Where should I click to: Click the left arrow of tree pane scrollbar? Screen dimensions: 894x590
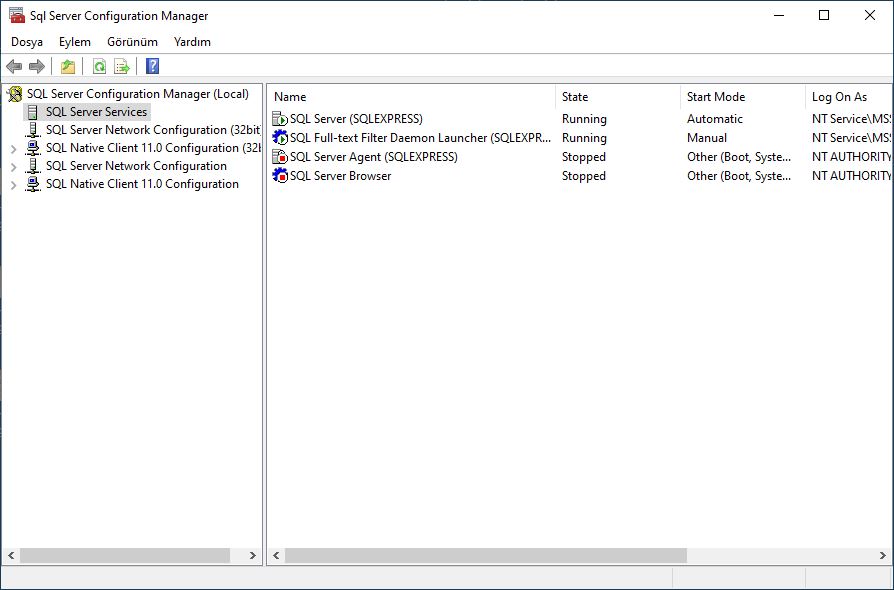click(x=11, y=555)
